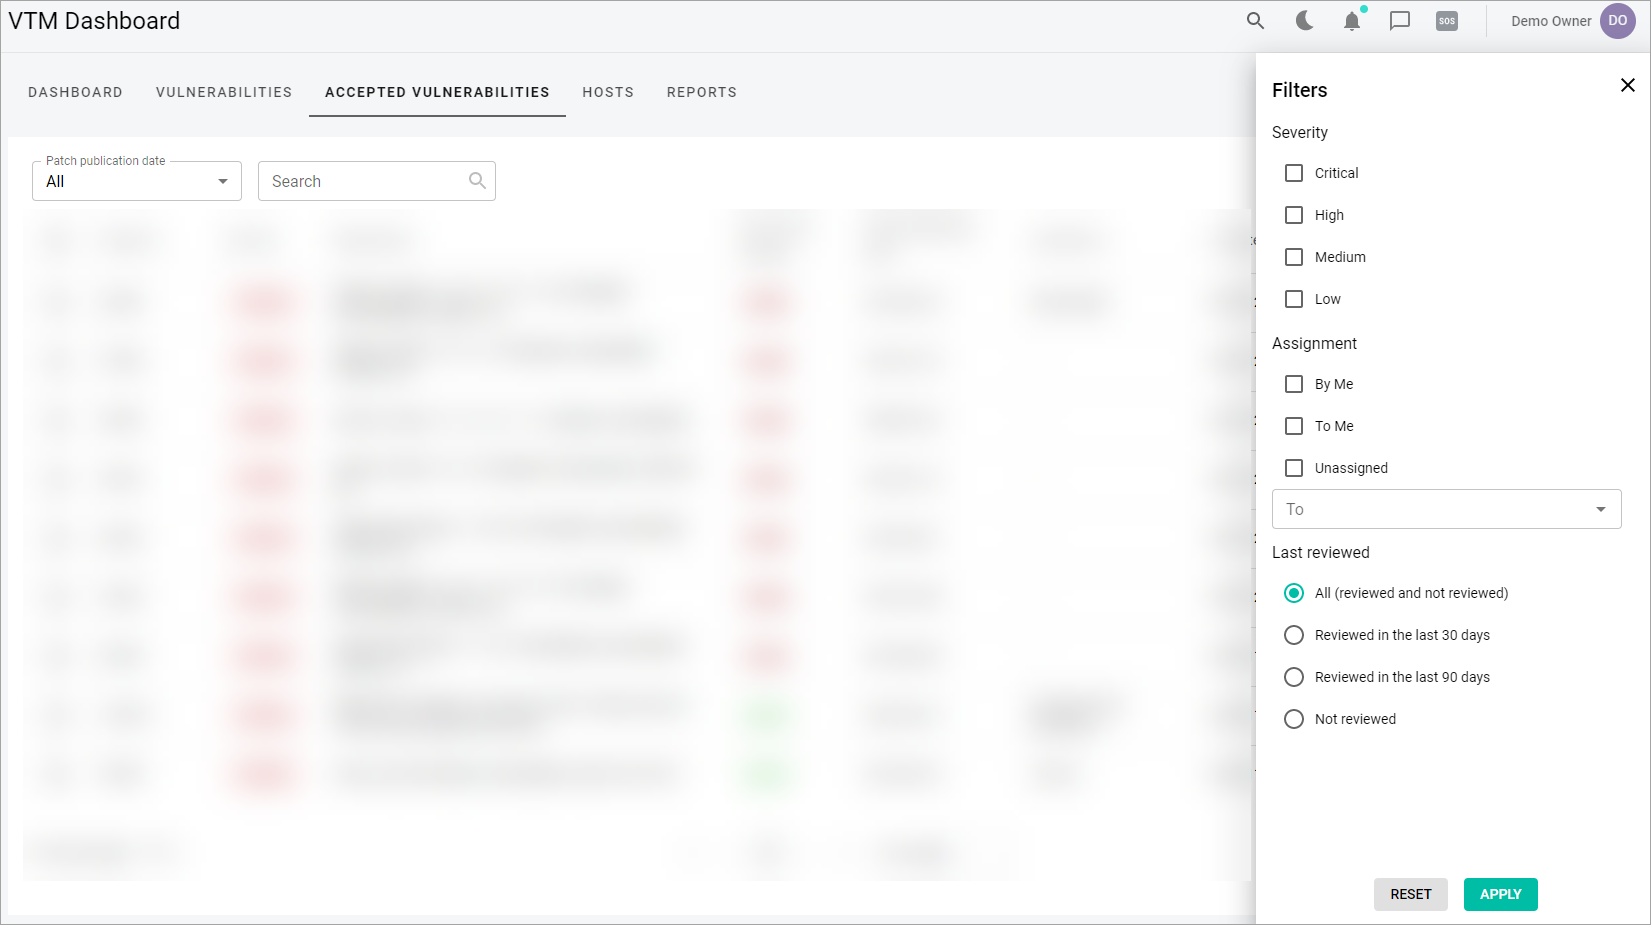Select Reviewed in the last 30 days
Screen dimensions: 1651x925
pos(1294,635)
